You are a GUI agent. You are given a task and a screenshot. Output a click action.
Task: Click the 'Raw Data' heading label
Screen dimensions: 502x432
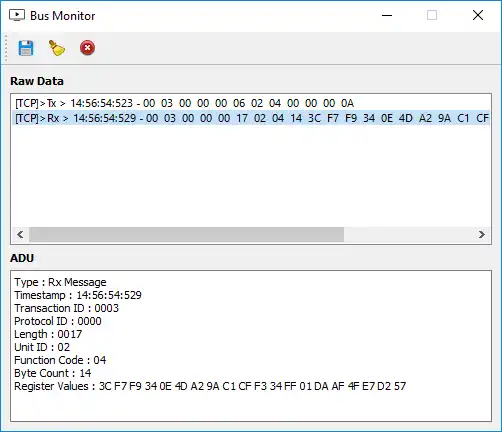pos(37,81)
